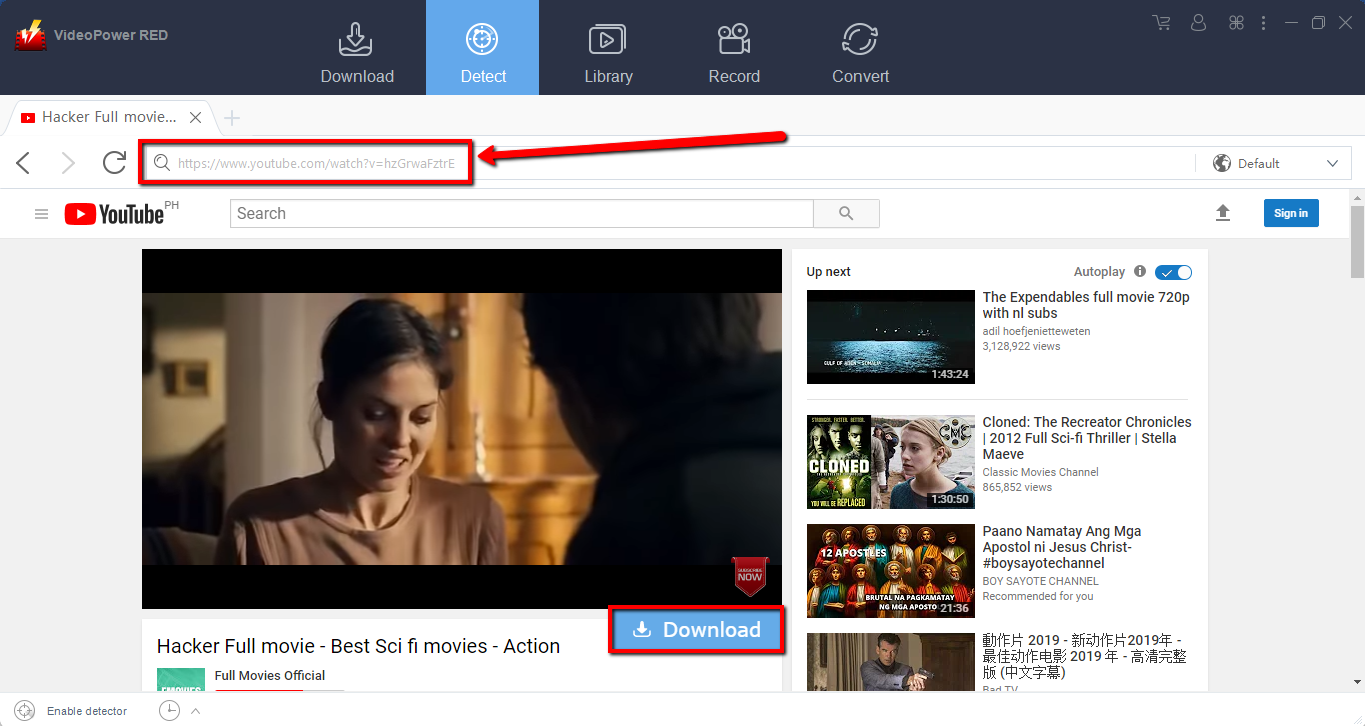Open the user account icon

coord(1199,23)
